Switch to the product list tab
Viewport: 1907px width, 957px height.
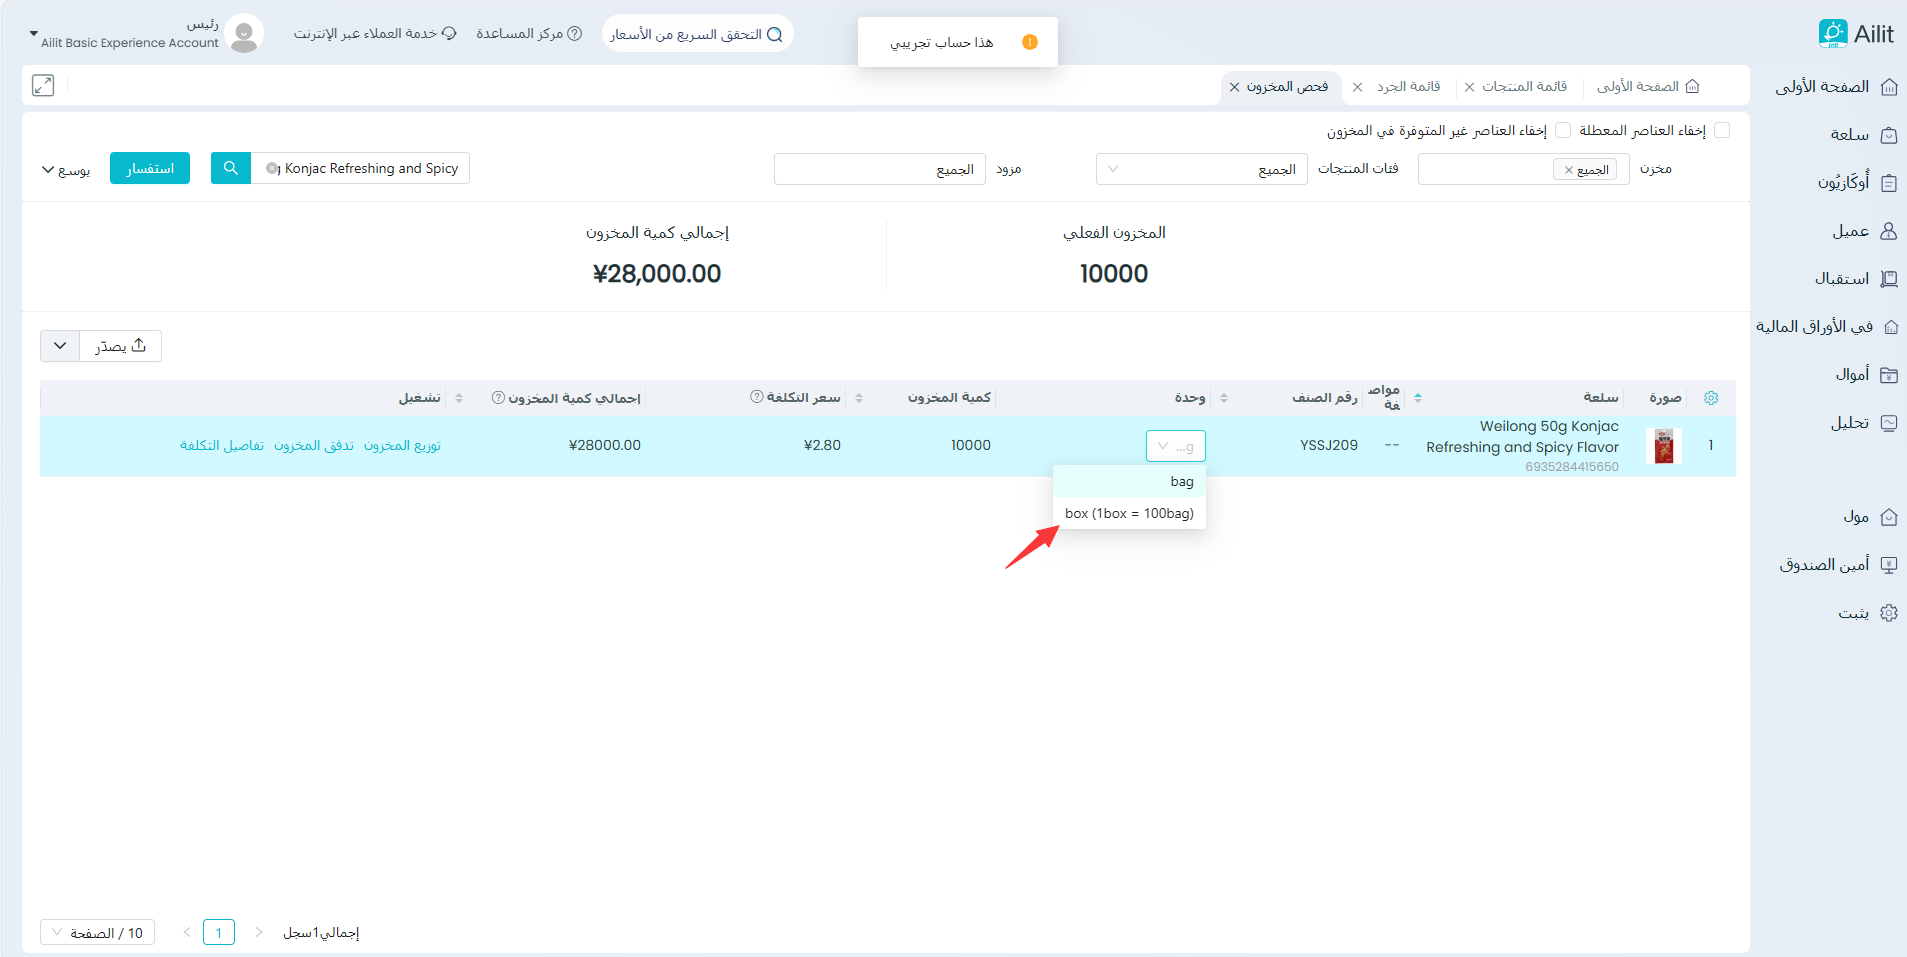1524,87
